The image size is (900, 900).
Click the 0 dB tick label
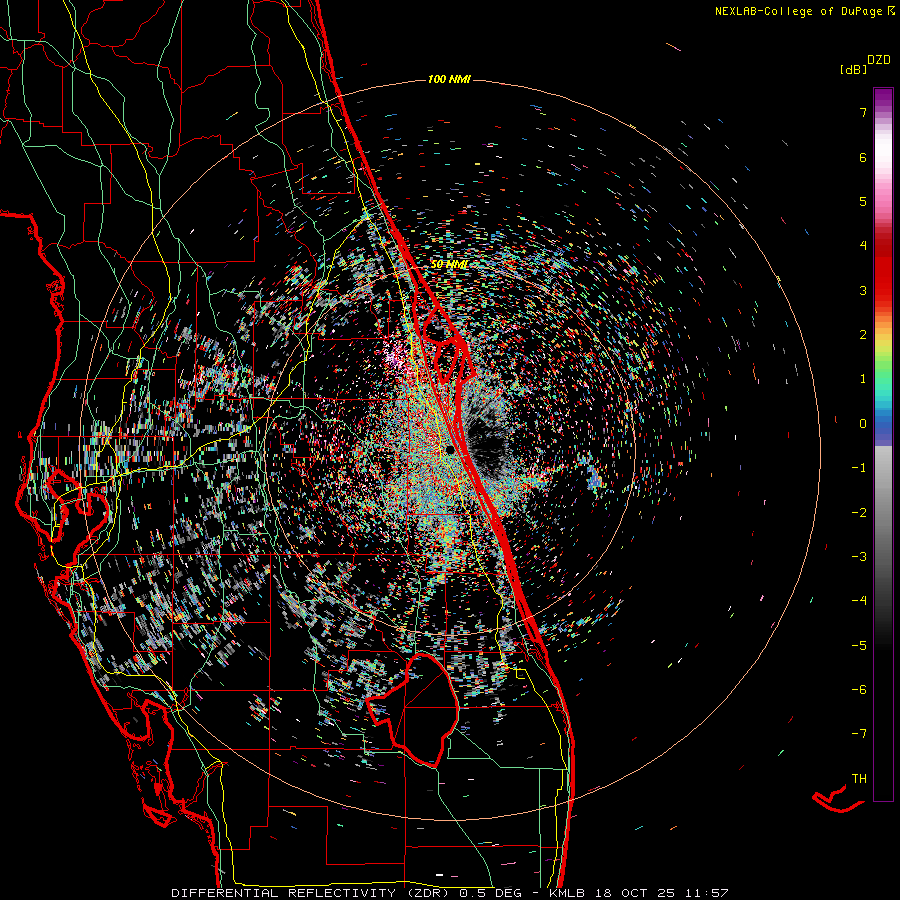point(863,424)
